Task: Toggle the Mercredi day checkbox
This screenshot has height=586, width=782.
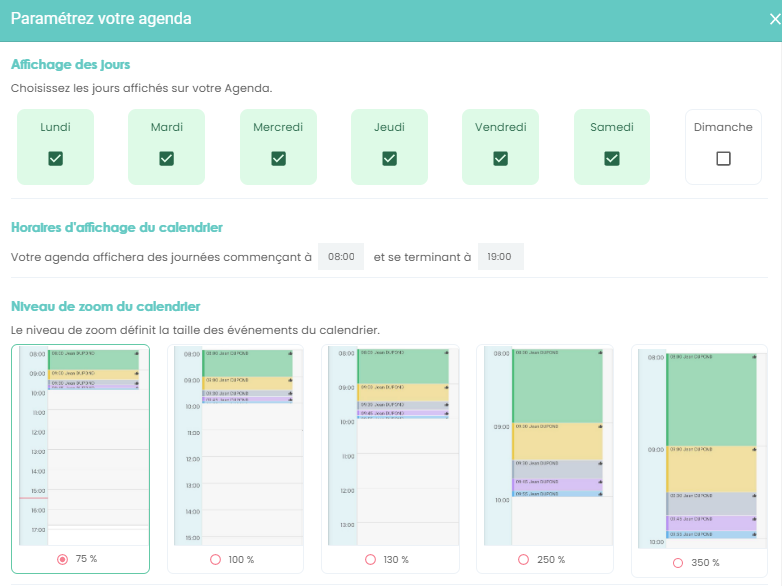Action: (x=278, y=158)
